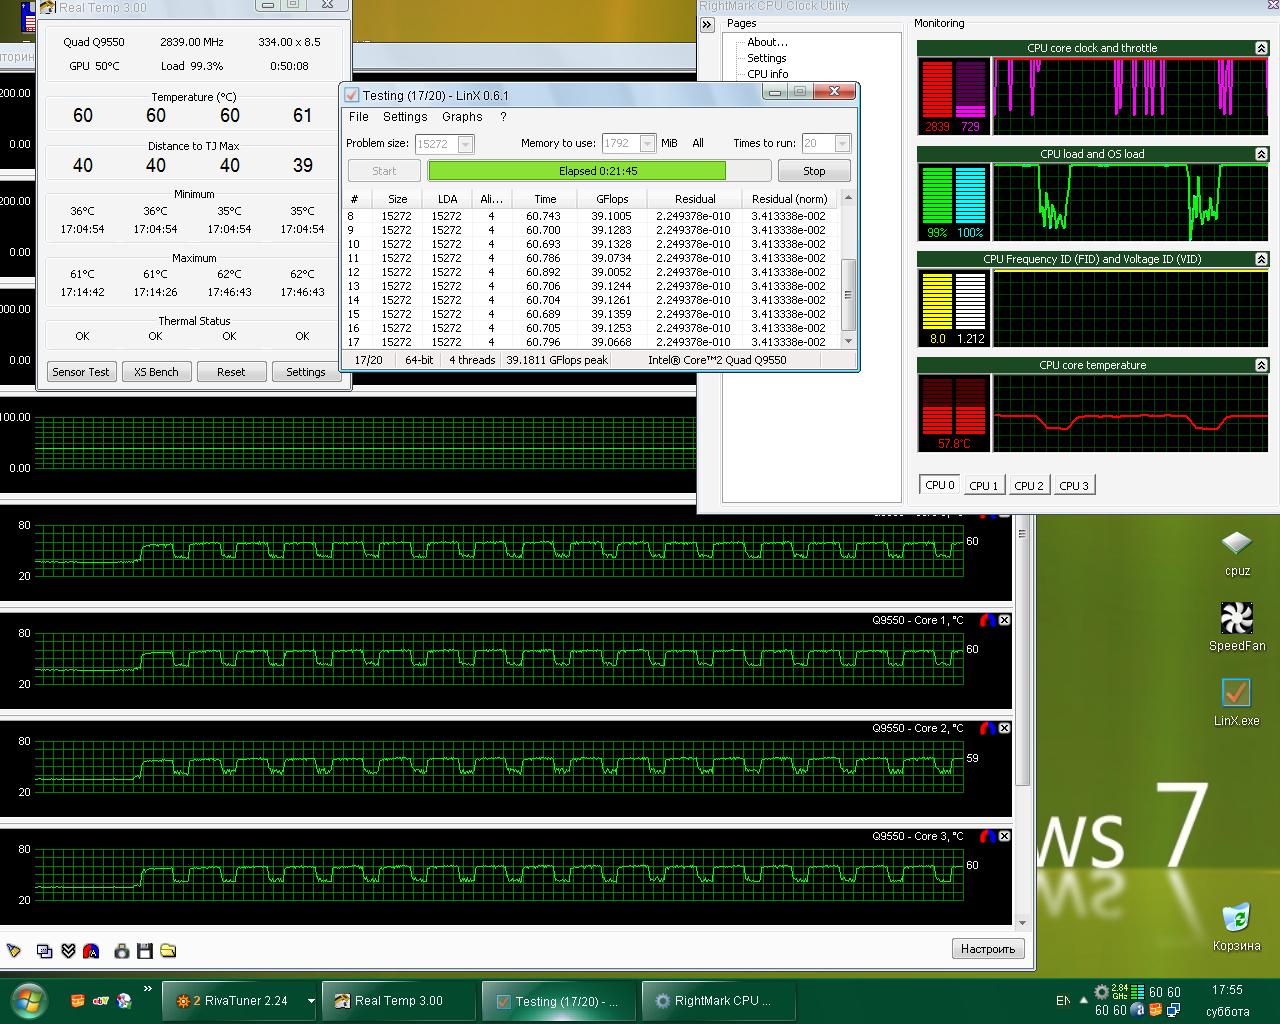Select About... in RightMark Pages tree
Viewport: 1280px width, 1024px height.
coord(767,42)
